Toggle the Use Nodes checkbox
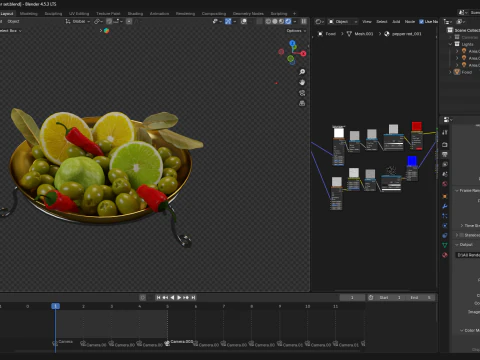480x360 pixels. (x=421, y=21)
